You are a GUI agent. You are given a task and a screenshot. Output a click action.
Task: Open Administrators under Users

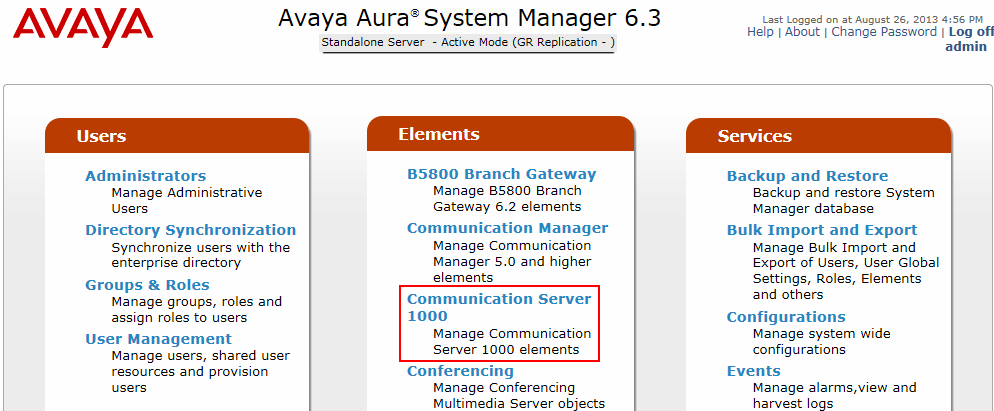146,176
